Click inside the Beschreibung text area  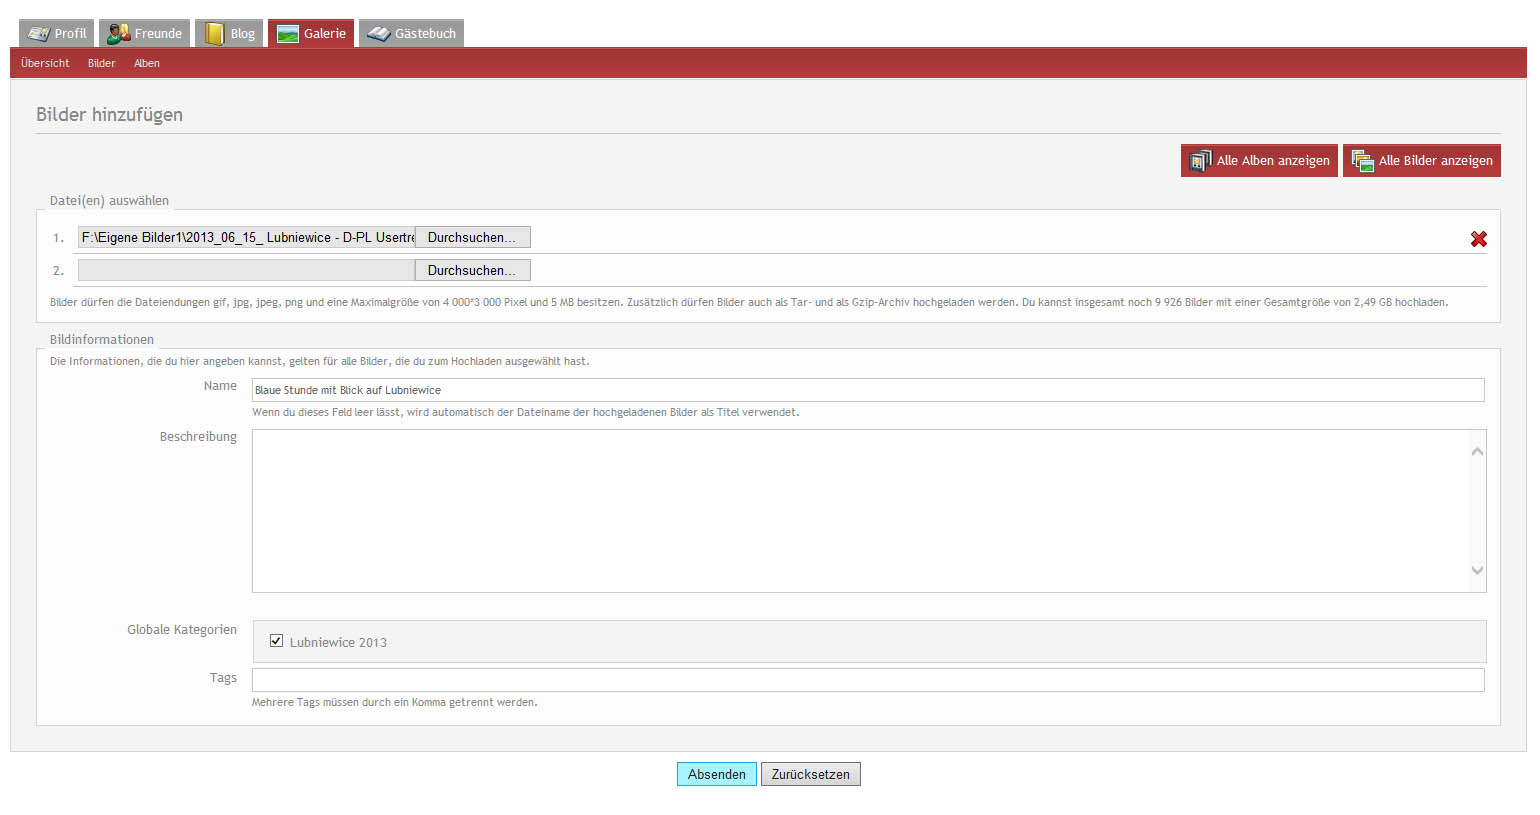[860, 510]
